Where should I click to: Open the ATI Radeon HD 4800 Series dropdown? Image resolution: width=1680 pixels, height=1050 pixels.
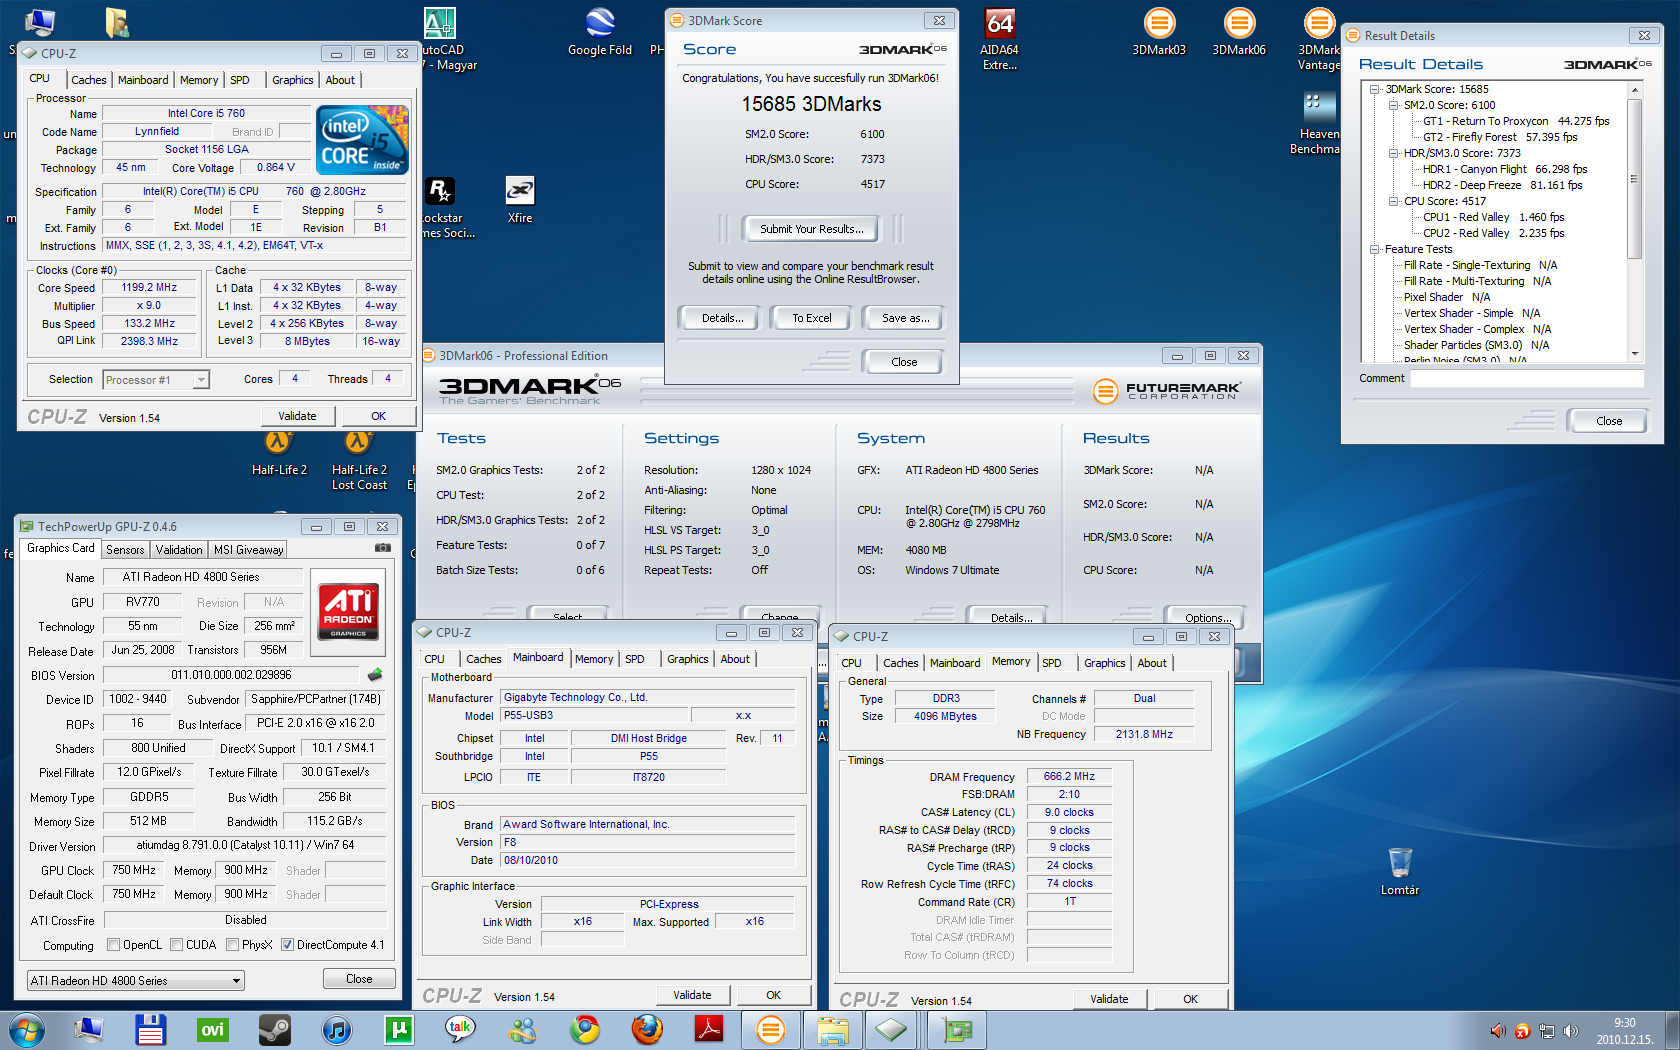pos(136,981)
